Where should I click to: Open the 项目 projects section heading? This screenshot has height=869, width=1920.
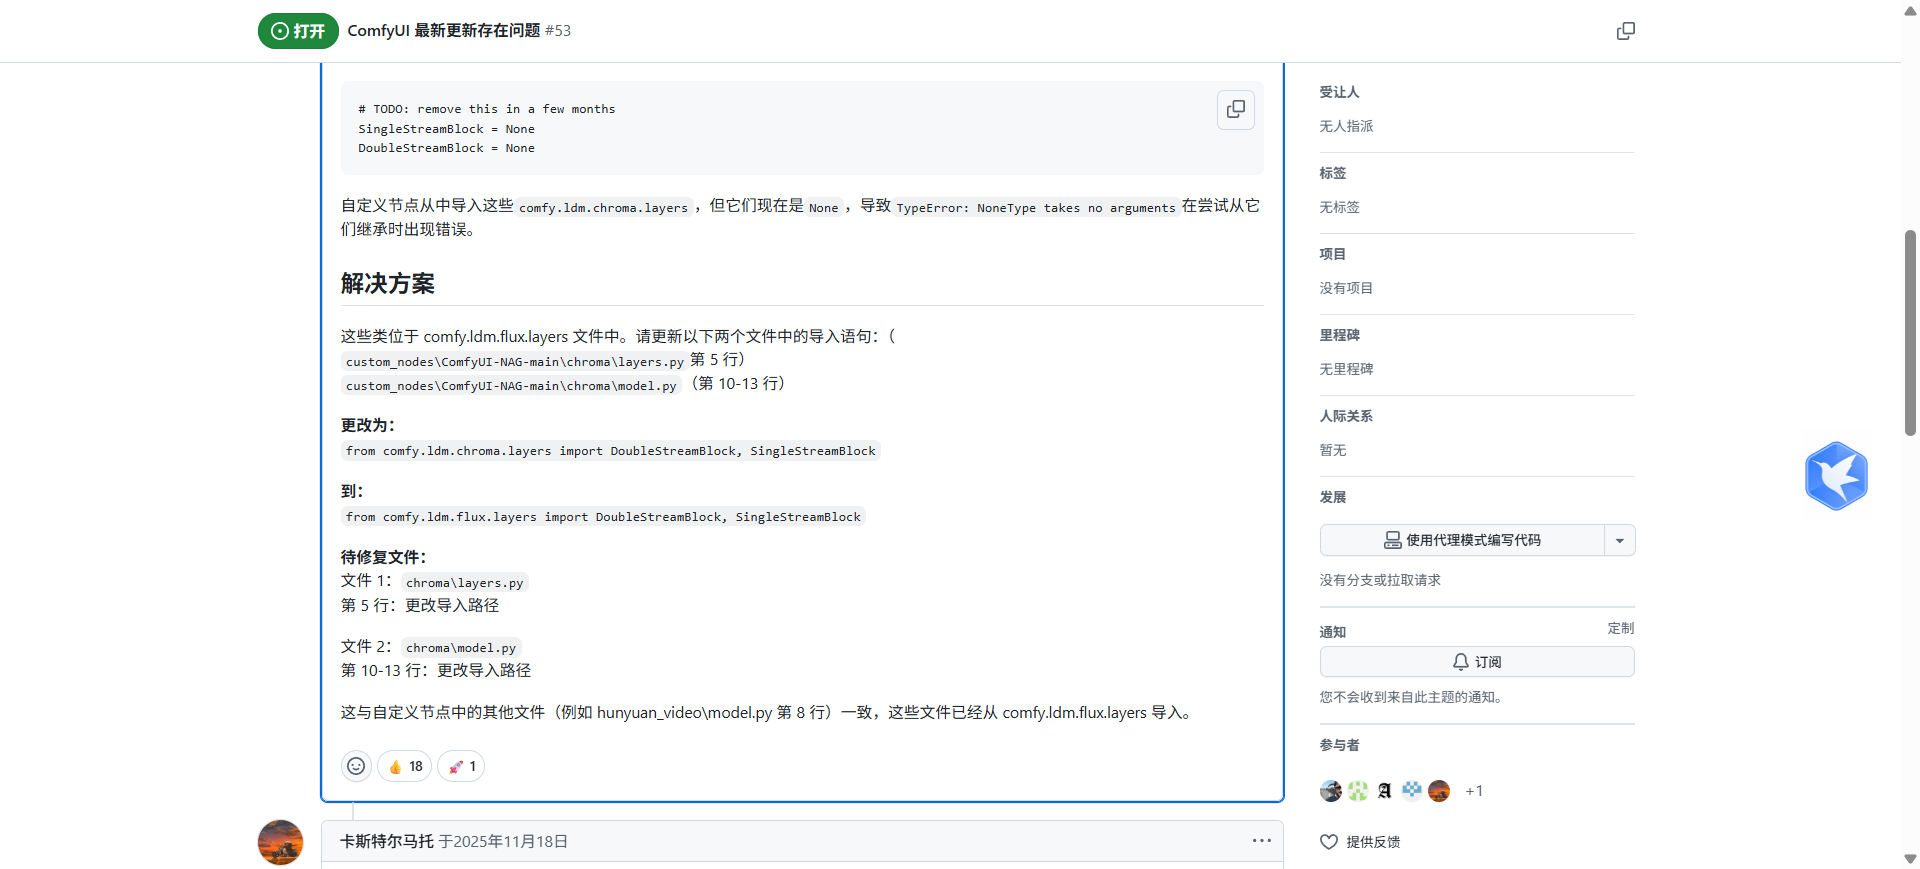click(x=1333, y=254)
